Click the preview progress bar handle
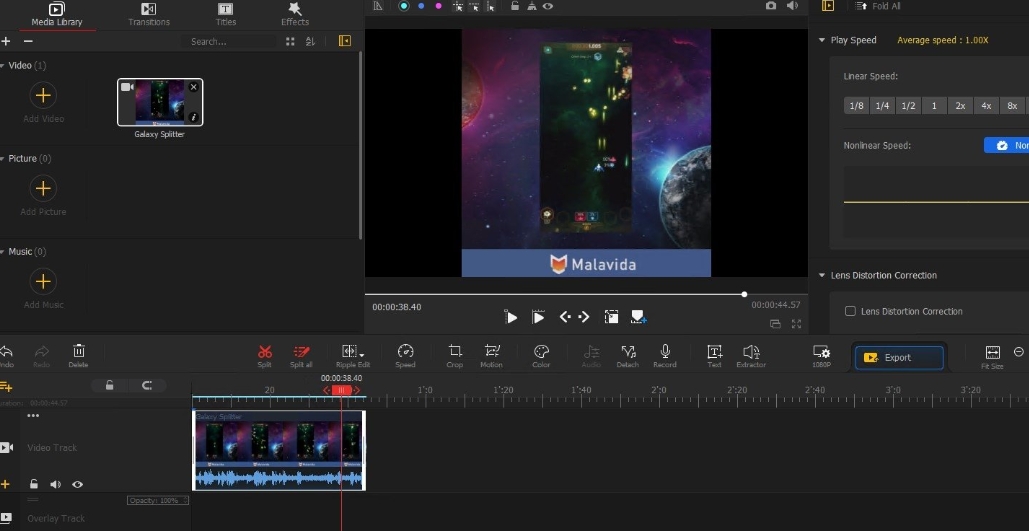Viewport: 1029px width, 531px height. 744,294
